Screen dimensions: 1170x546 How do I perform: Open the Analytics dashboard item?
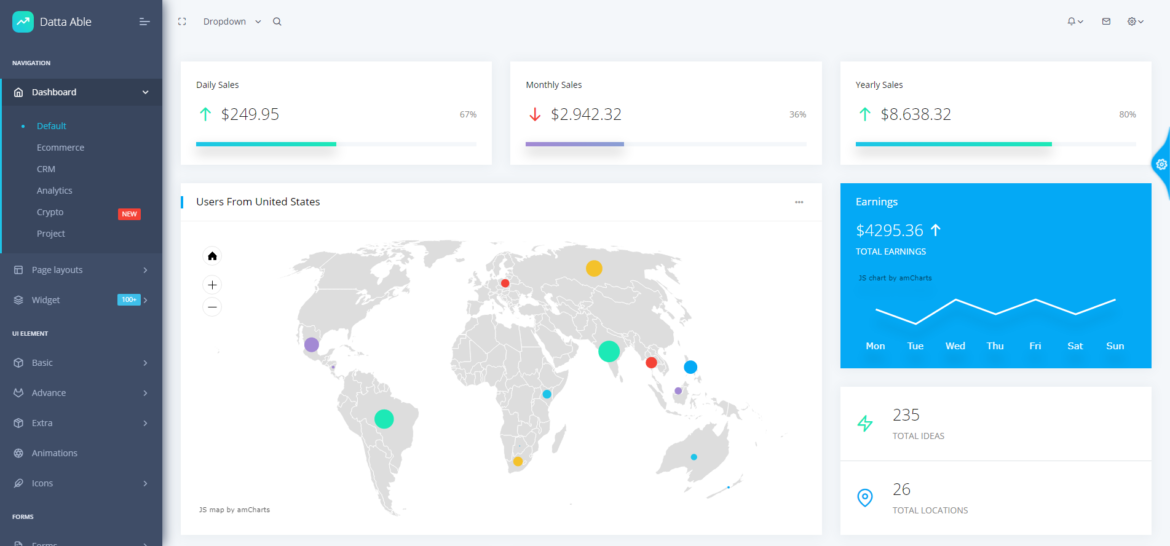pyautogui.click(x=54, y=191)
